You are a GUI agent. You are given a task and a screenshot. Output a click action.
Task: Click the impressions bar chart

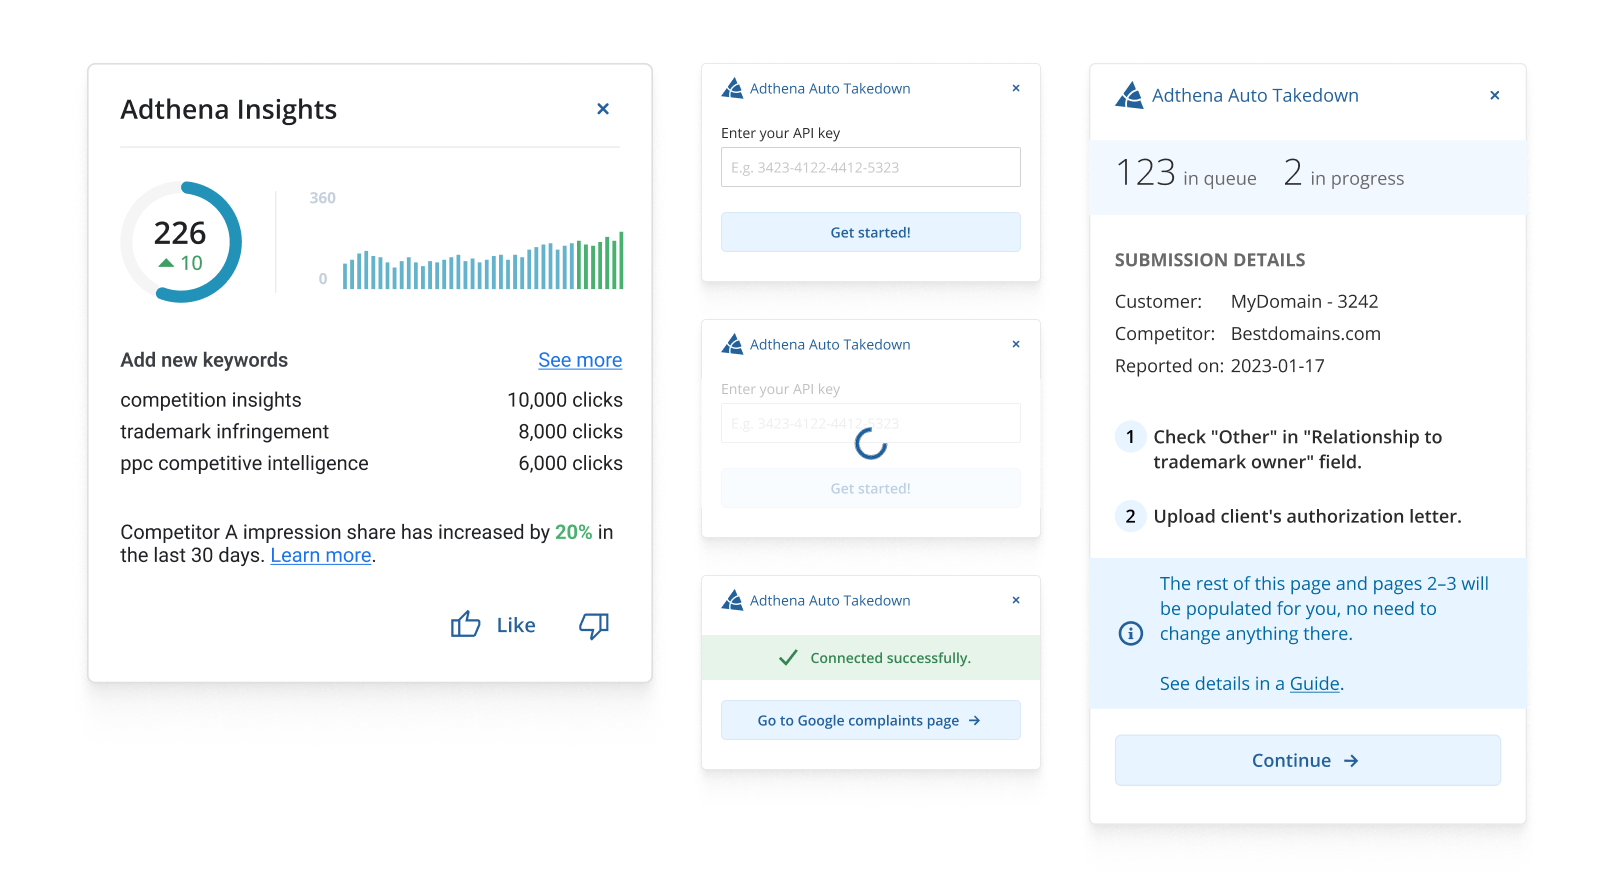(x=482, y=262)
